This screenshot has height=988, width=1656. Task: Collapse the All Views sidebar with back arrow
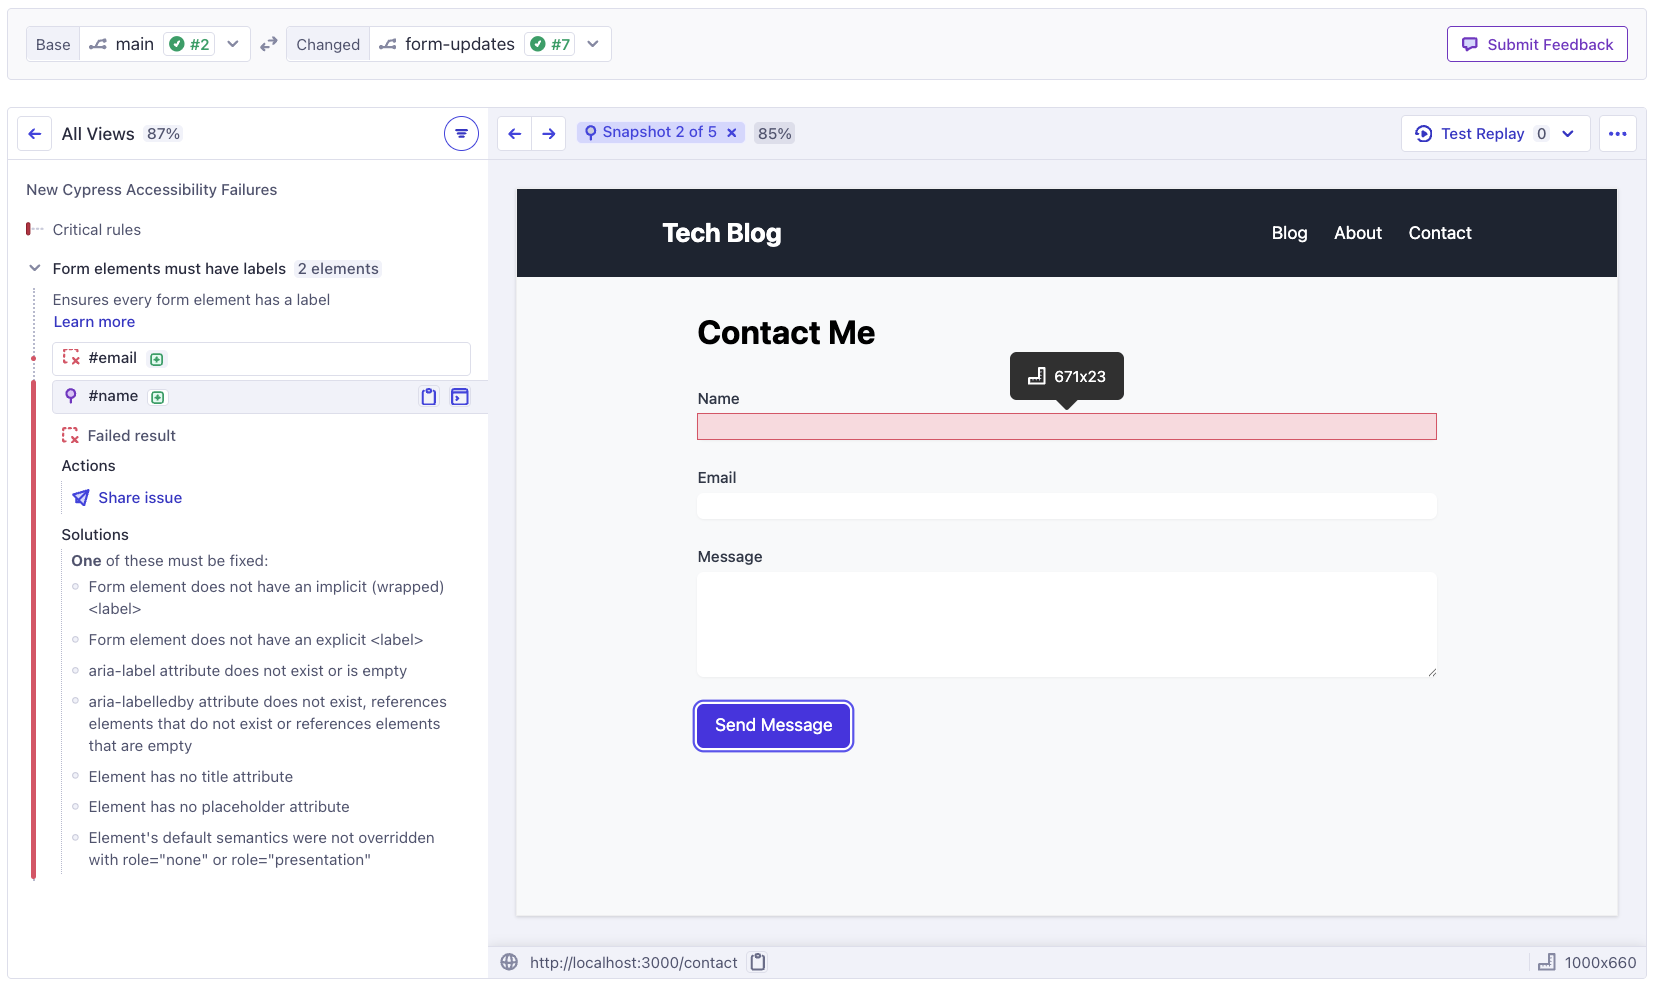35,133
